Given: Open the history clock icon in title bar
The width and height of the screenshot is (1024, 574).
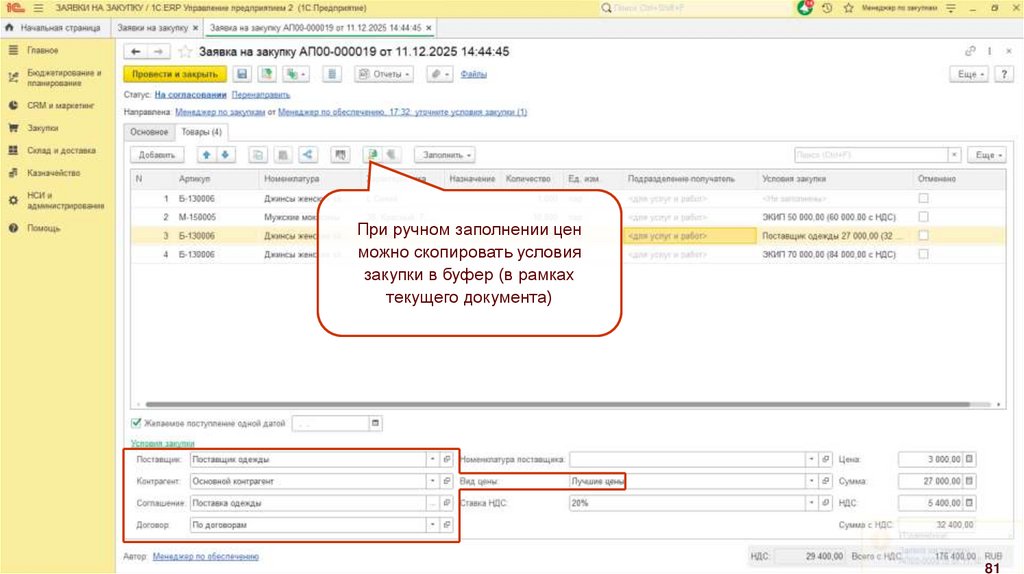Looking at the screenshot, I should pos(827,8).
